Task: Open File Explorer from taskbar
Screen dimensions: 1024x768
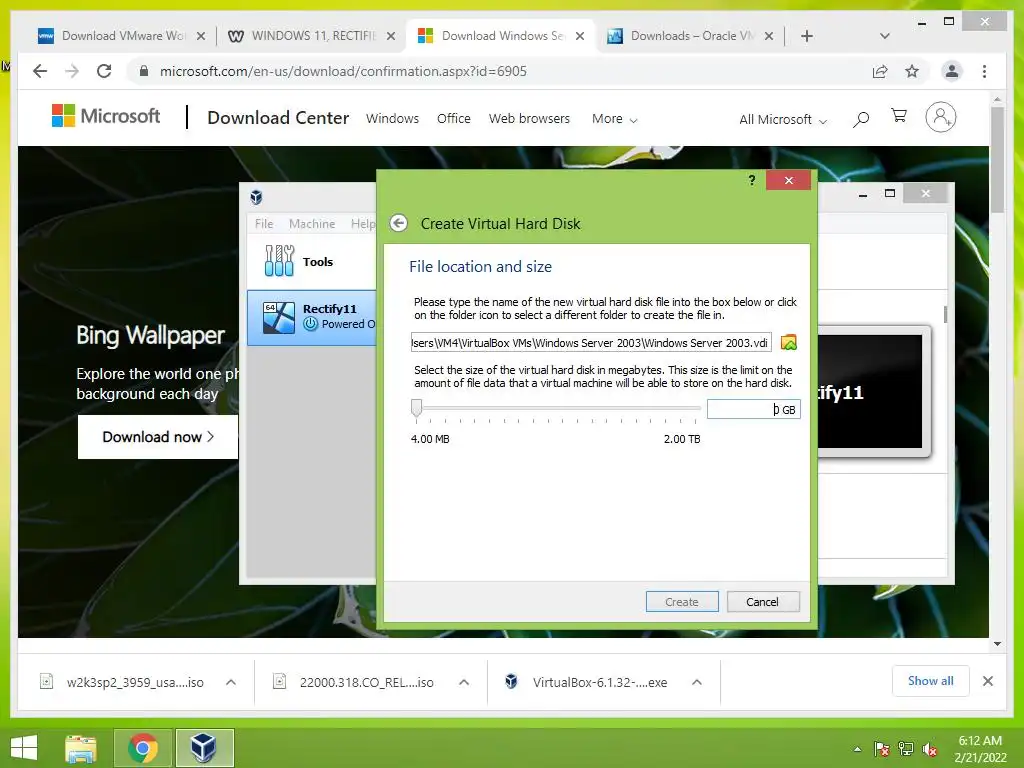Action: (81, 748)
